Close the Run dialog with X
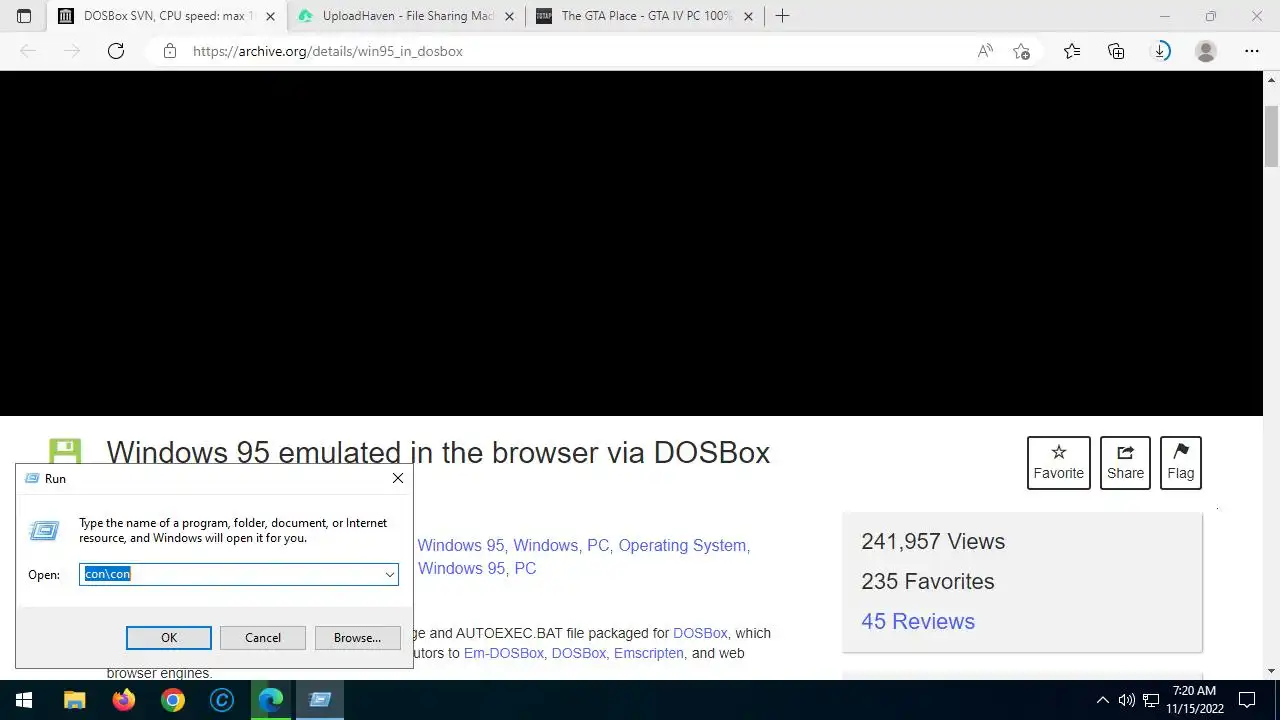The image size is (1280, 720). 398,478
